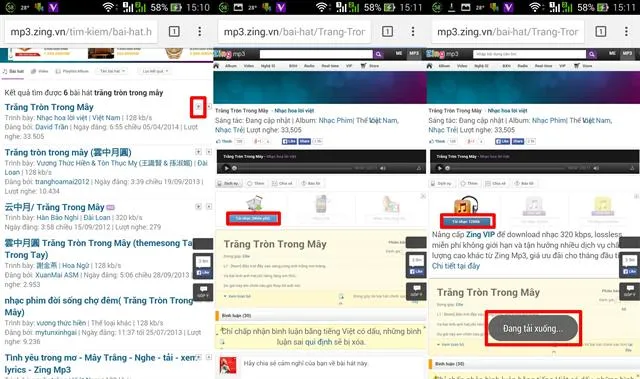Tap commenter avatar thumbnail on middle screen
Image resolution: width=640 pixels, height=379 pixels.
pos(228,365)
